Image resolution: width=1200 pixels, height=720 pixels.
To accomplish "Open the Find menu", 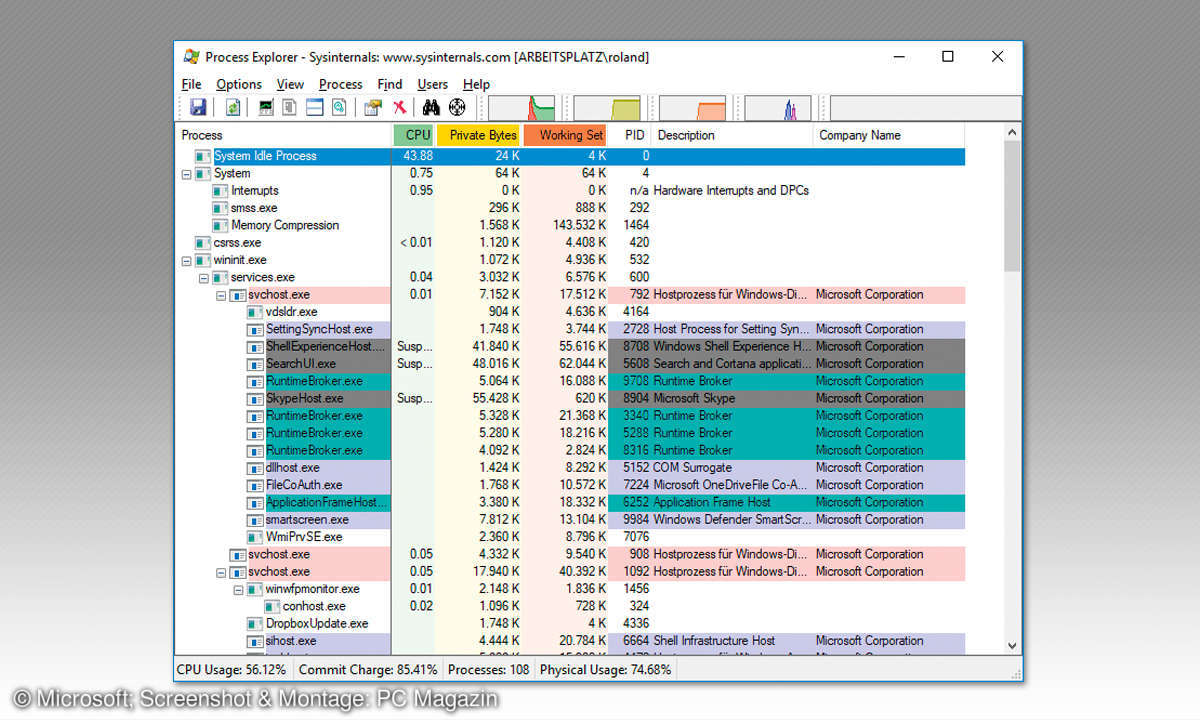I will coord(390,84).
